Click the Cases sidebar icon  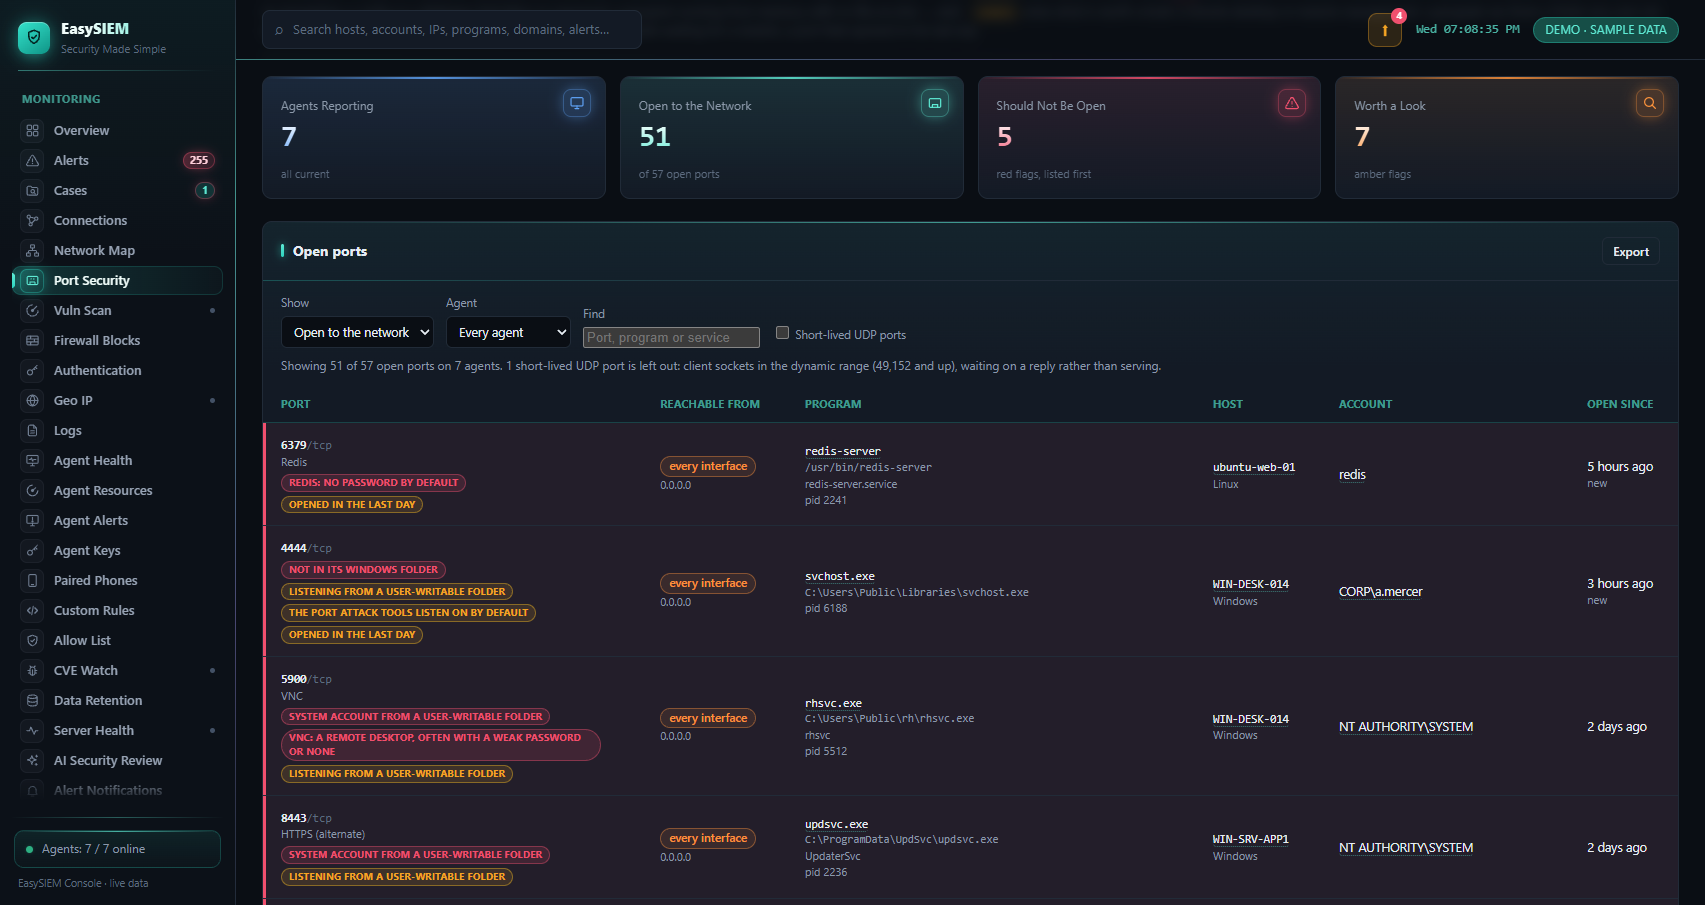point(33,191)
